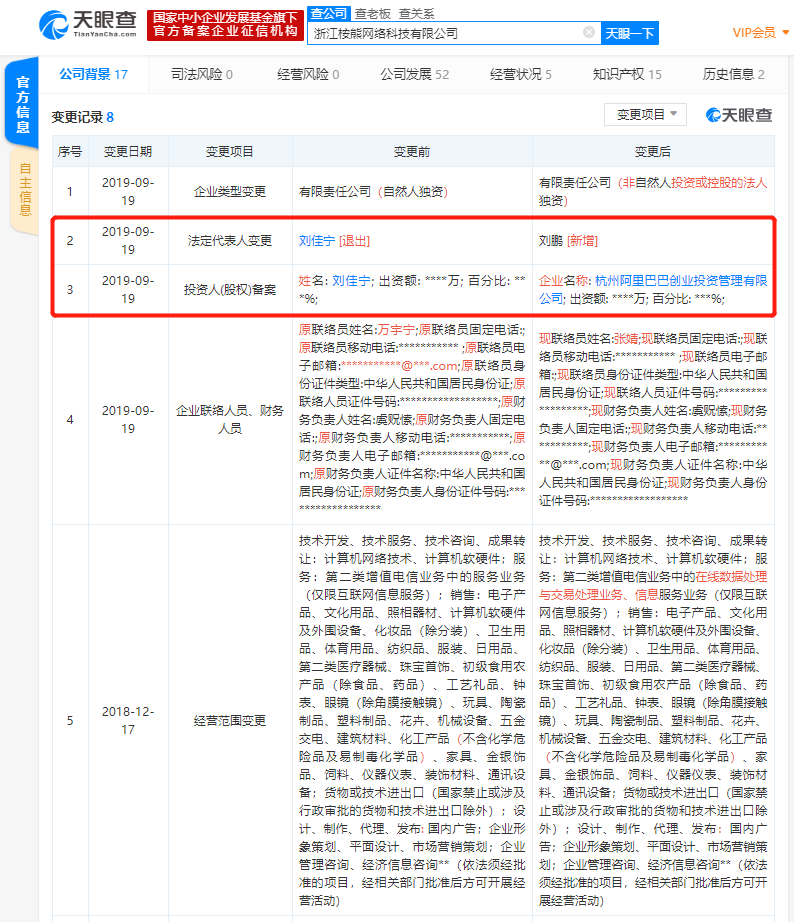Open the 历史信息 2 tab
Screen dimensions: 794x922
tap(733, 75)
